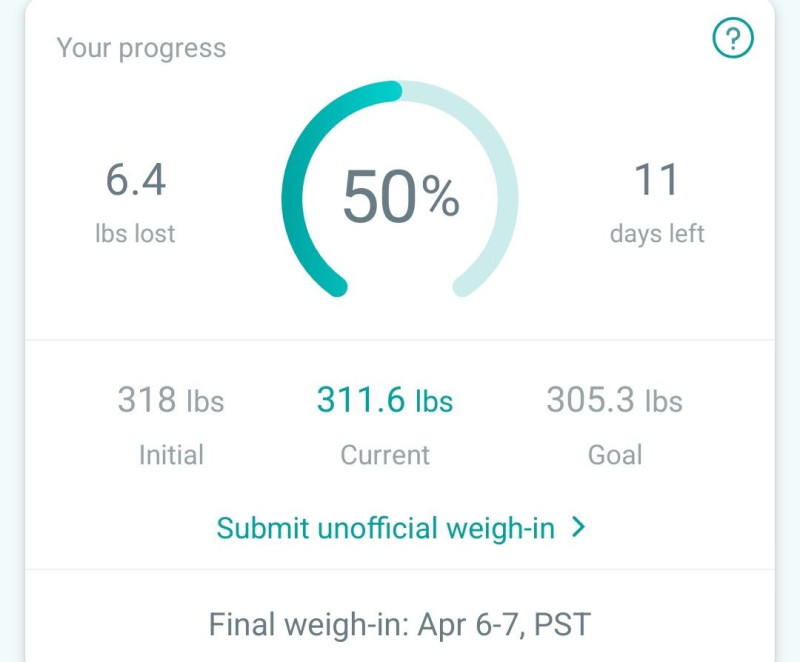Click the 305.3 lbs goal weight value
This screenshot has width=800, height=662.
[x=614, y=401]
